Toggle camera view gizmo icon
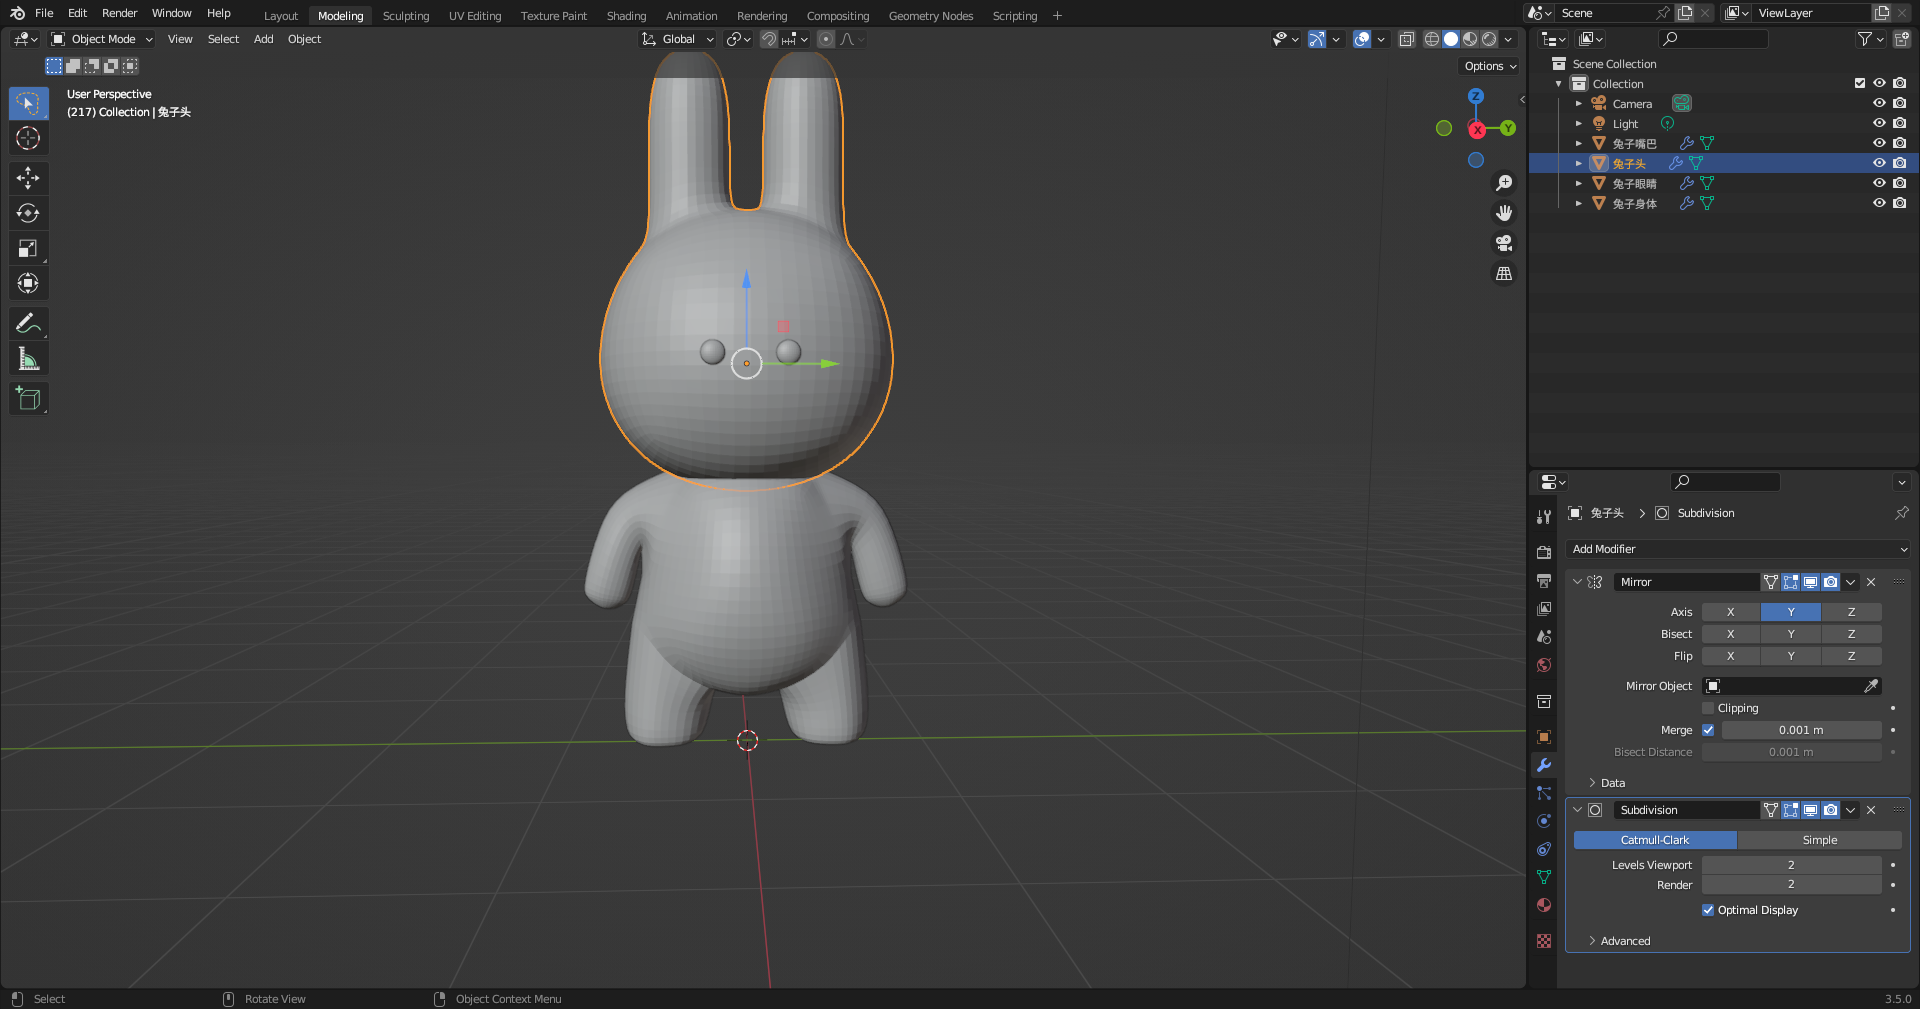The width and height of the screenshot is (1920, 1009). pos(1504,243)
